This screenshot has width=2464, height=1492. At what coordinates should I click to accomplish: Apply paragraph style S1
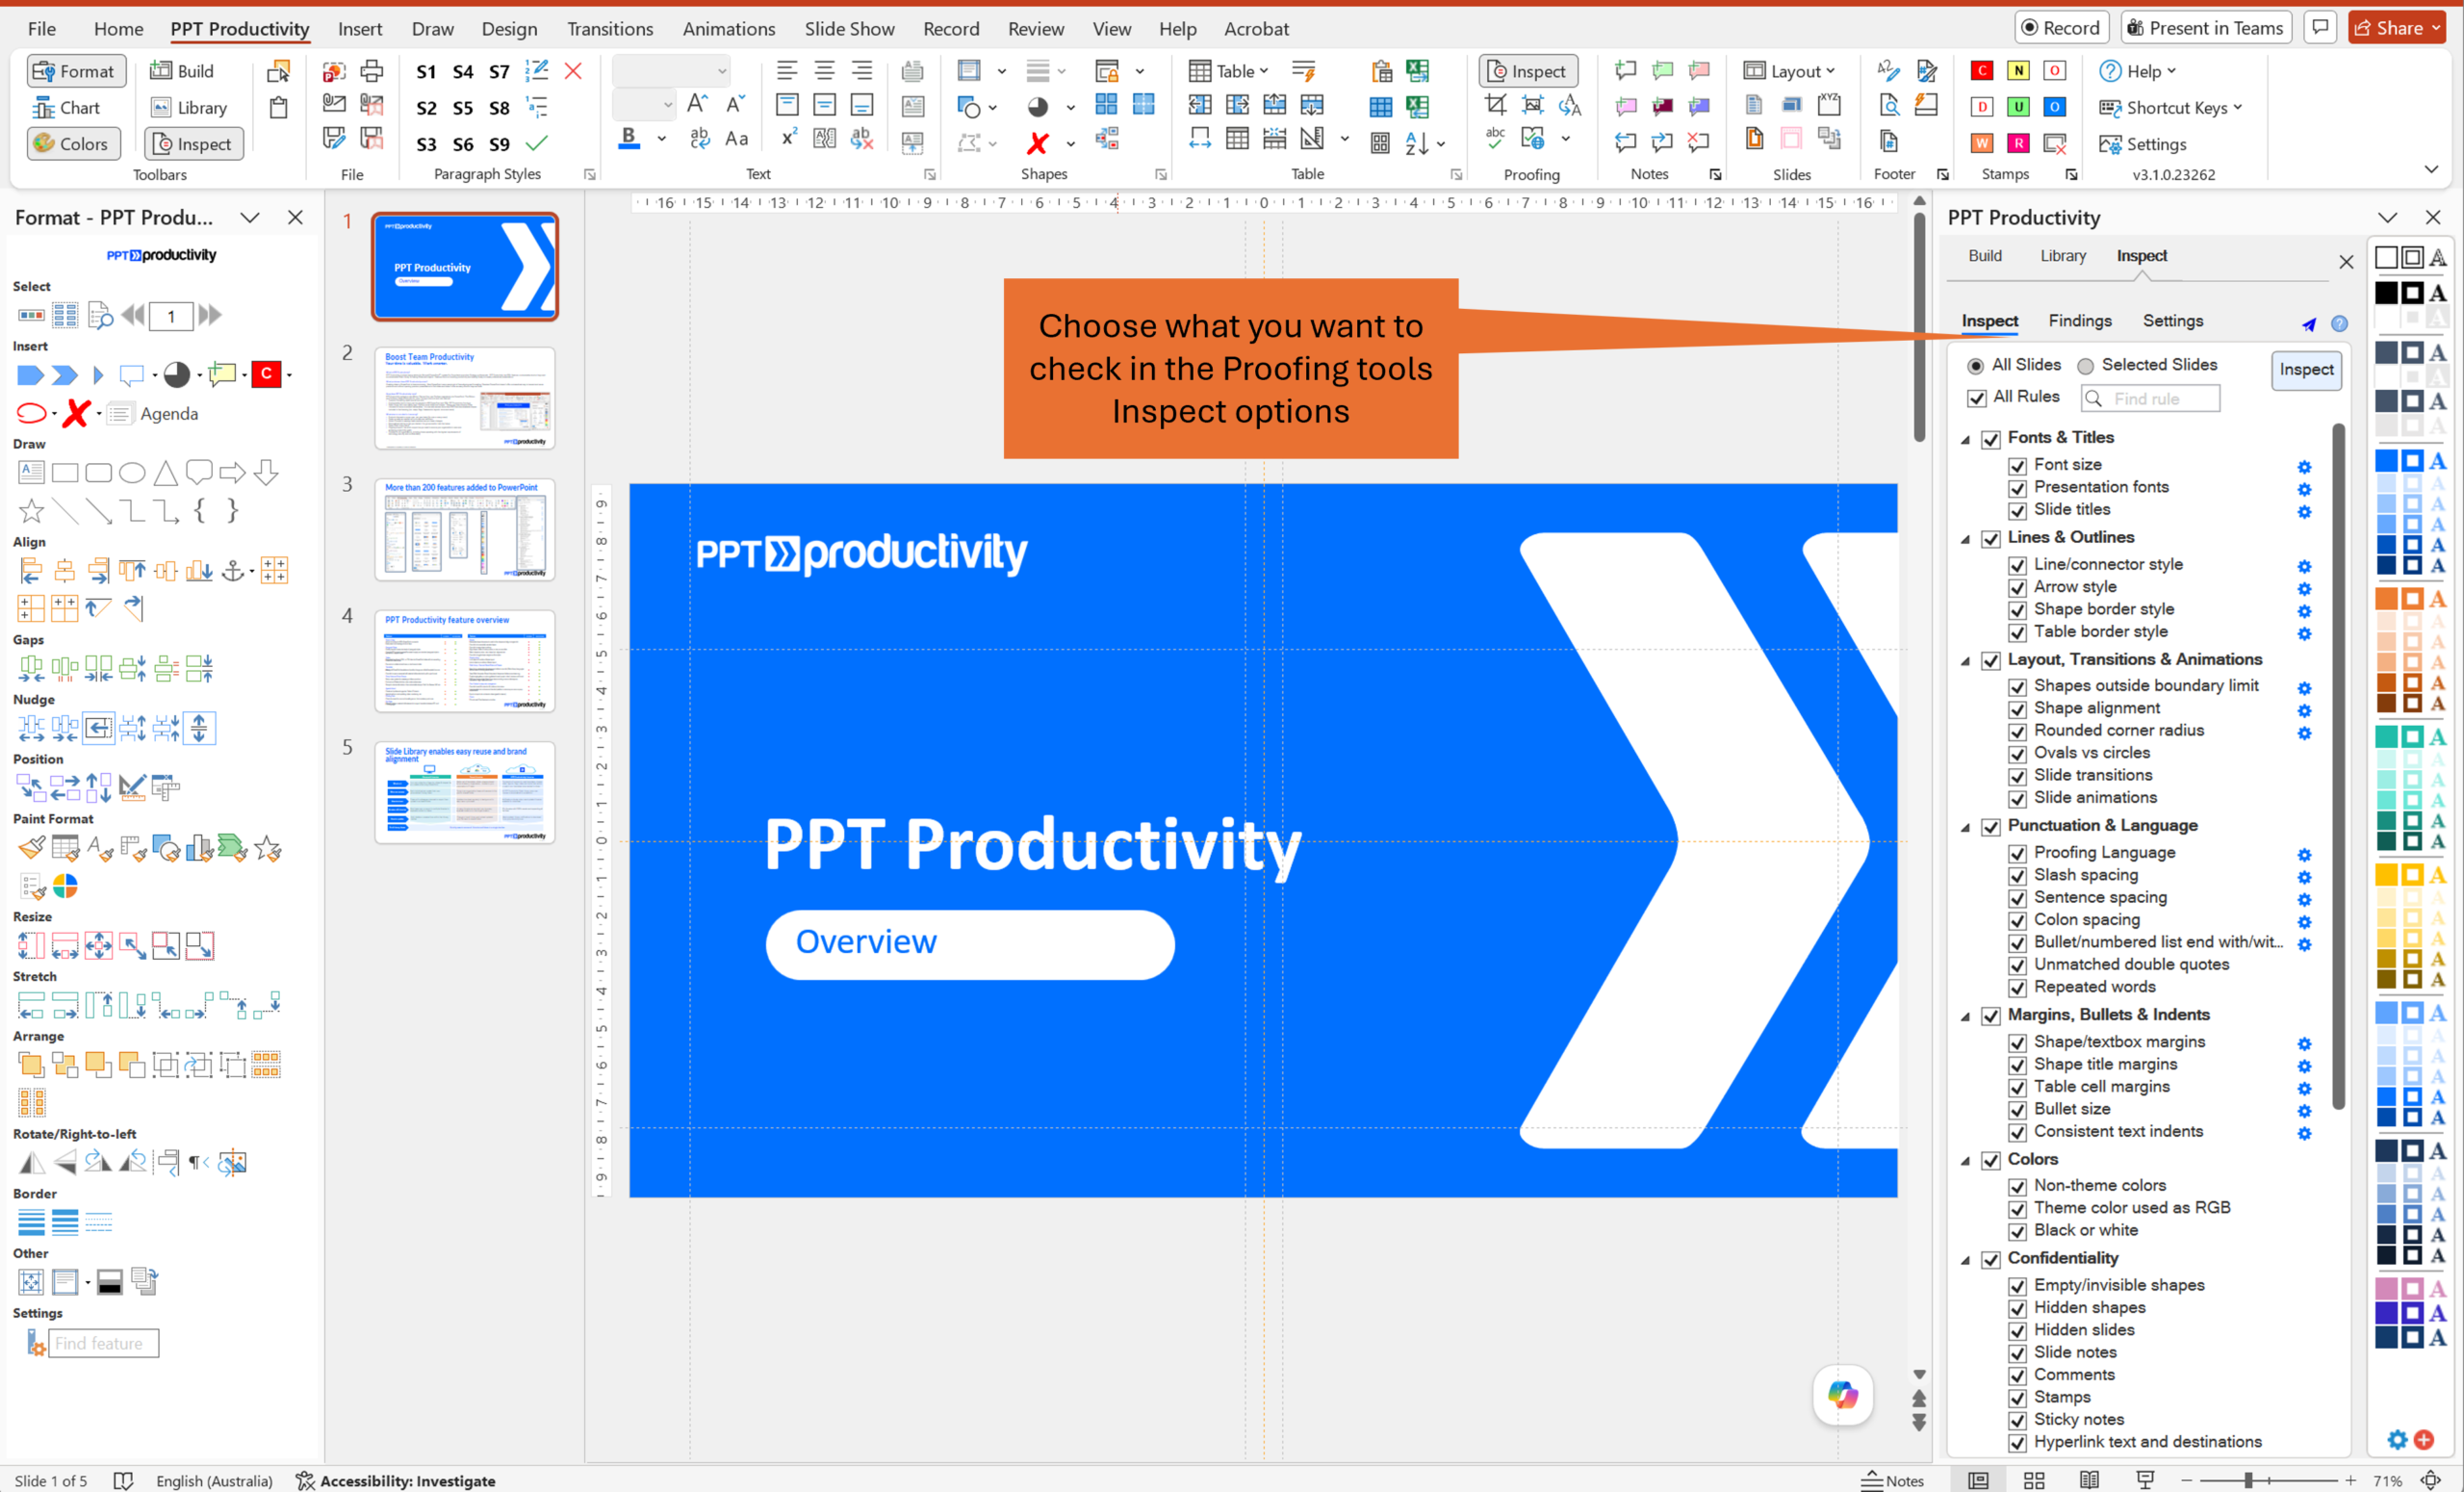(x=426, y=71)
